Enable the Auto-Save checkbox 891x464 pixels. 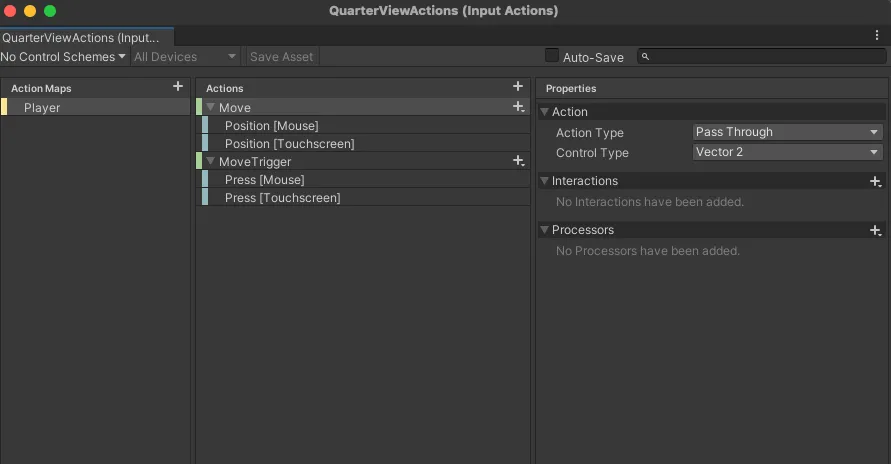click(552, 56)
